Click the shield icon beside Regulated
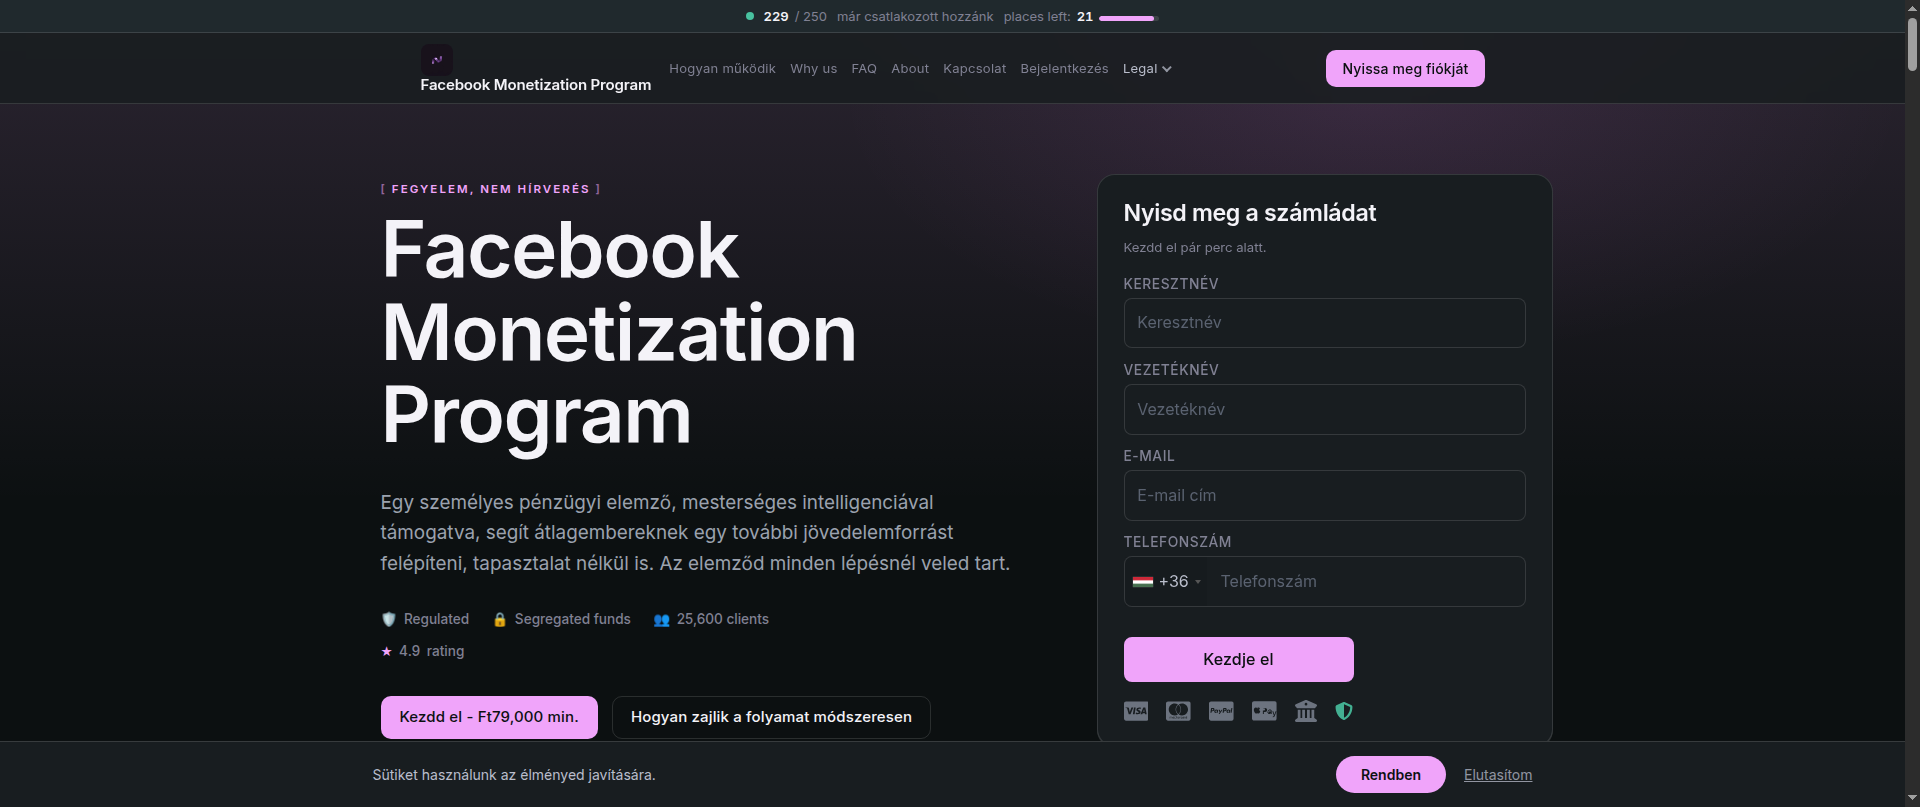 pos(389,619)
